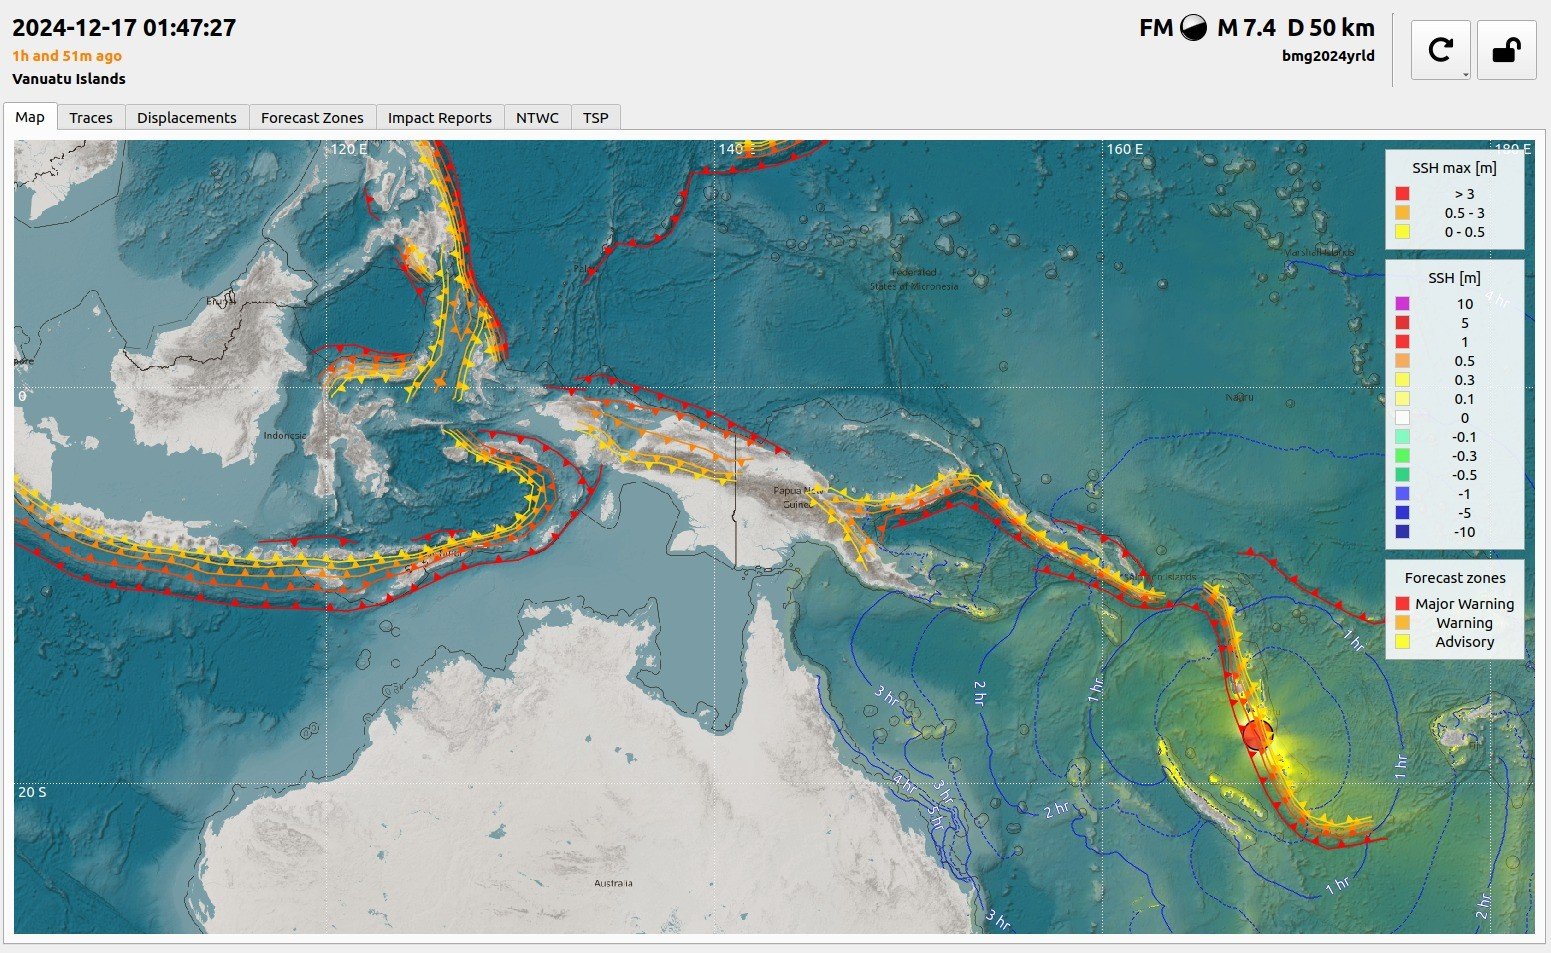The width and height of the screenshot is (1551, 953).
Task: Click the orange Warning forecast zone swatch
Action: 1402,623
